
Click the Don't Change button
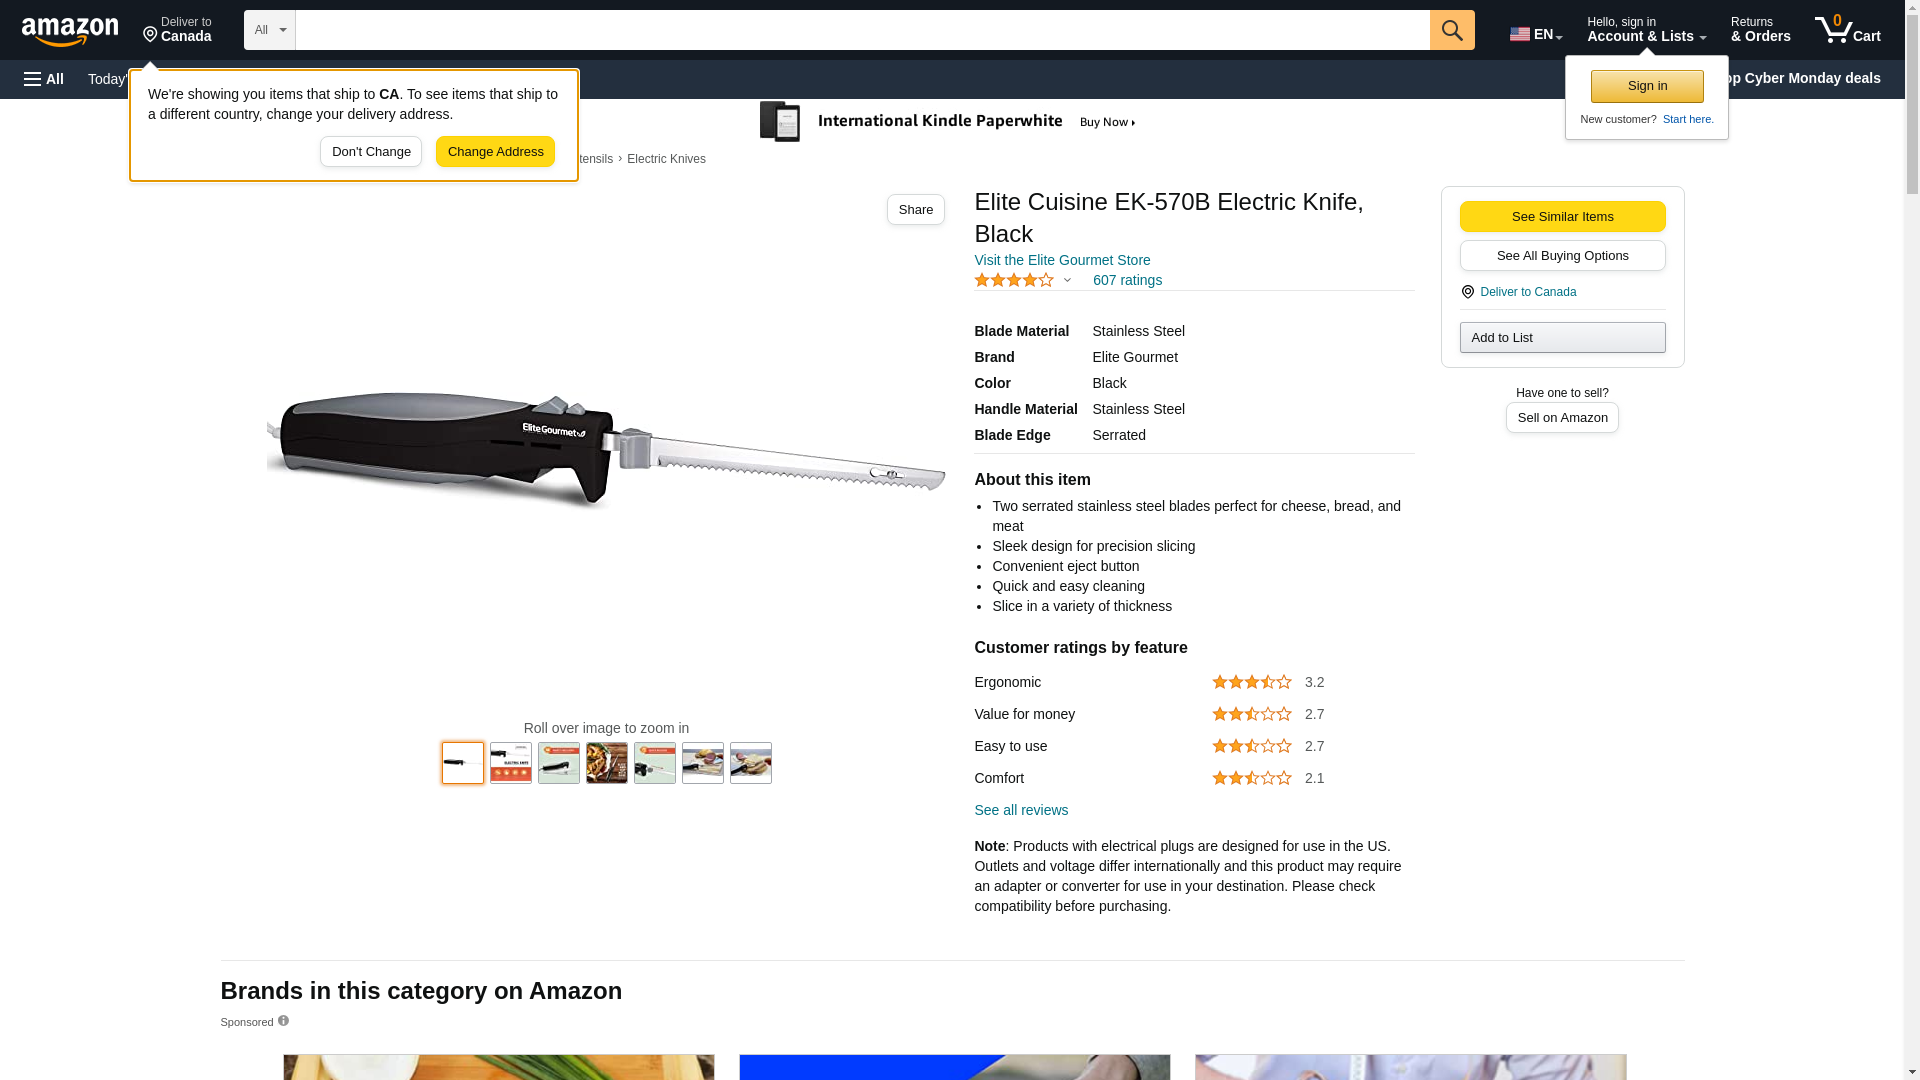(x=371, y=152)
